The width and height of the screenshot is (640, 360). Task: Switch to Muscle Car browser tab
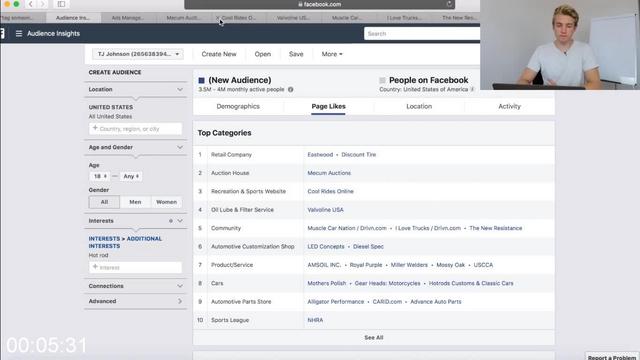click(347, 18)
